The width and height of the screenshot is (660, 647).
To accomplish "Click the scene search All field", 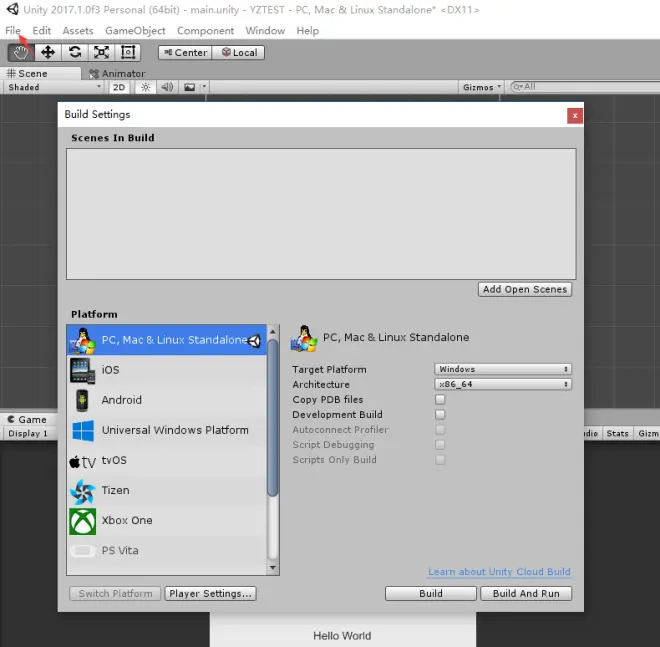I will pyautogui.click(x=585, y=87).
